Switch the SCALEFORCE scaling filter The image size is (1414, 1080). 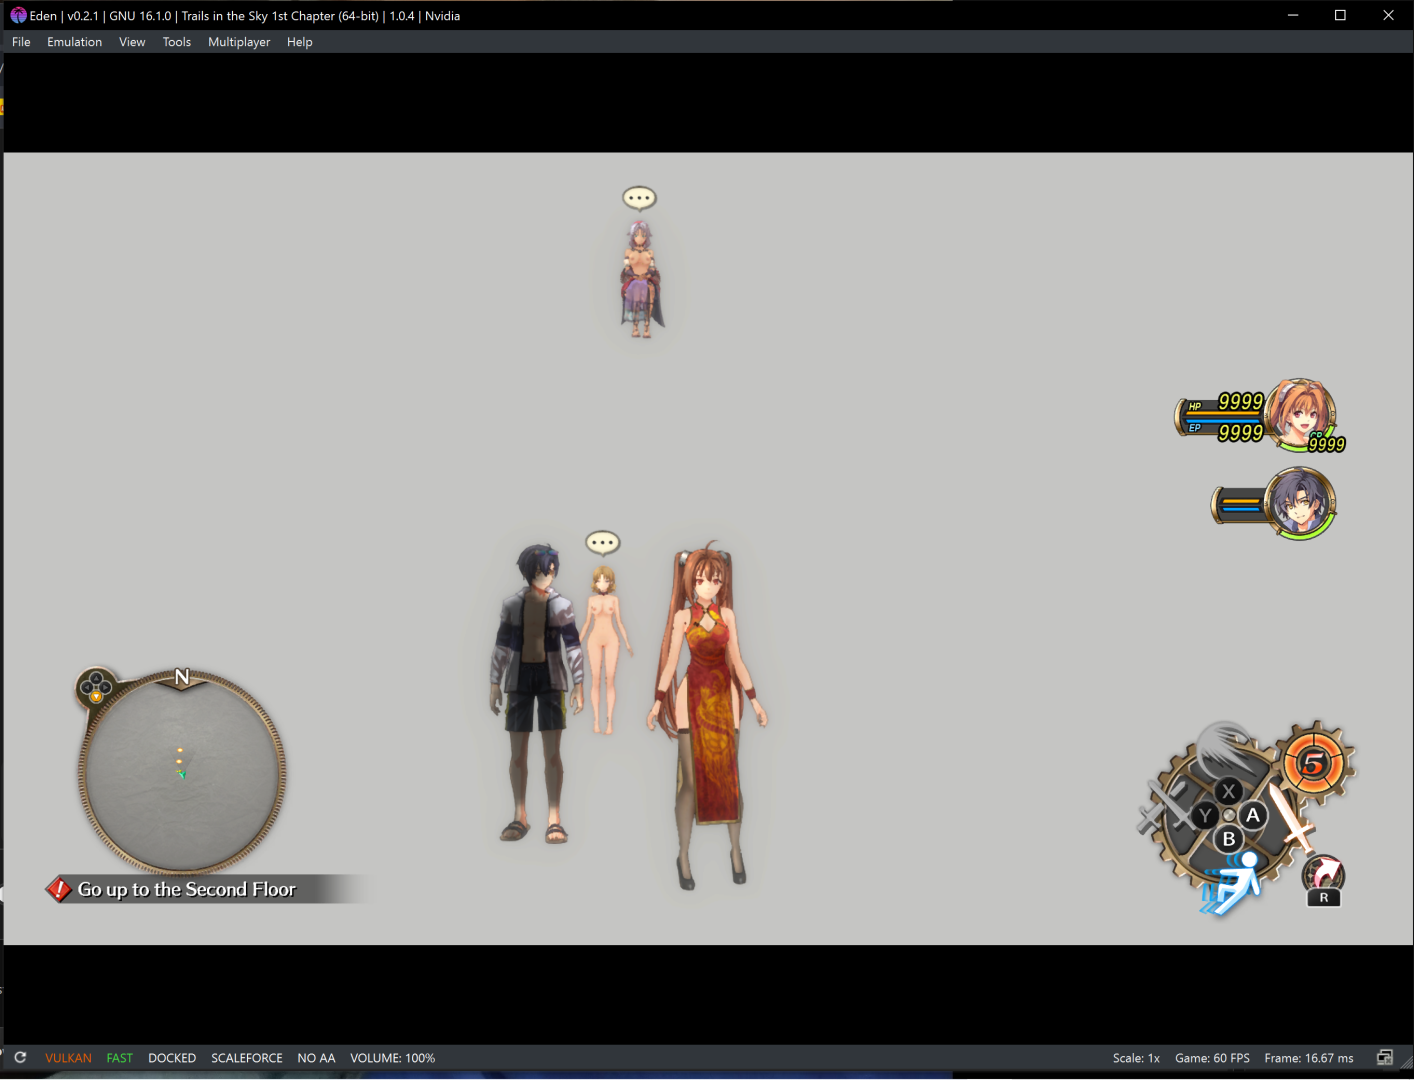pyautogui.click(x=246, y=1058)
